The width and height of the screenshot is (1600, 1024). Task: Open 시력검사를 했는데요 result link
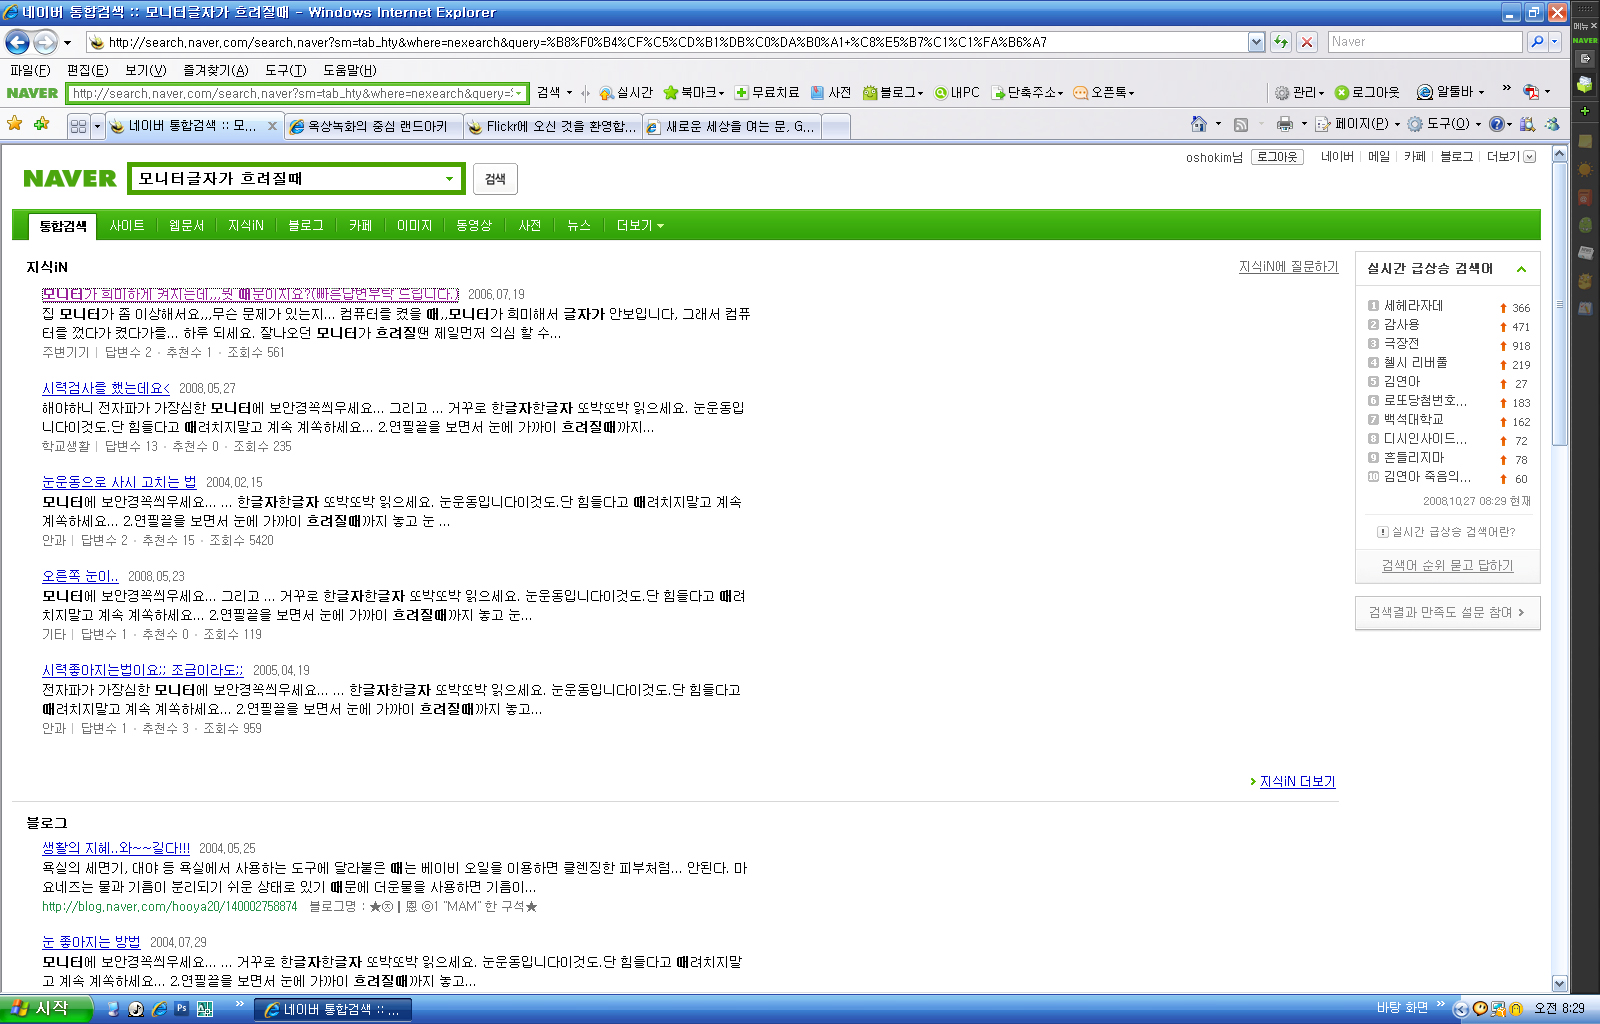coord(106,388)
